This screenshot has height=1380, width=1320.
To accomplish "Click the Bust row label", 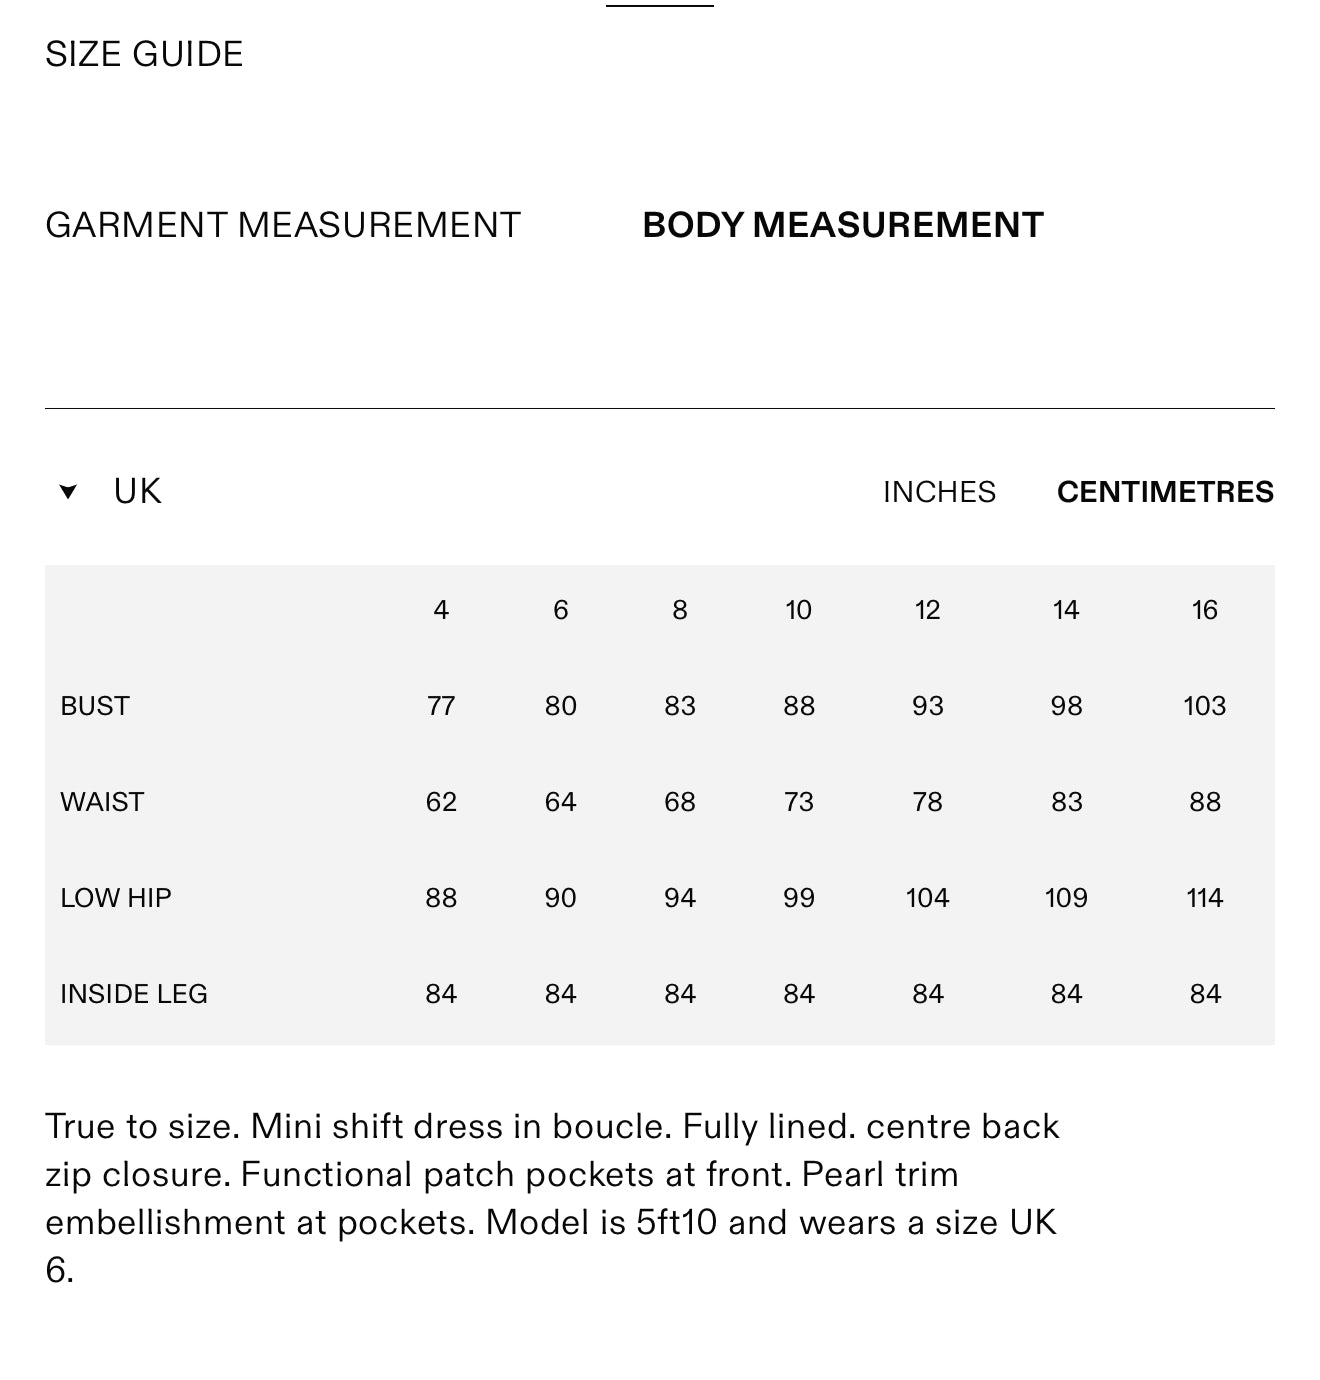I will point(95,706).
